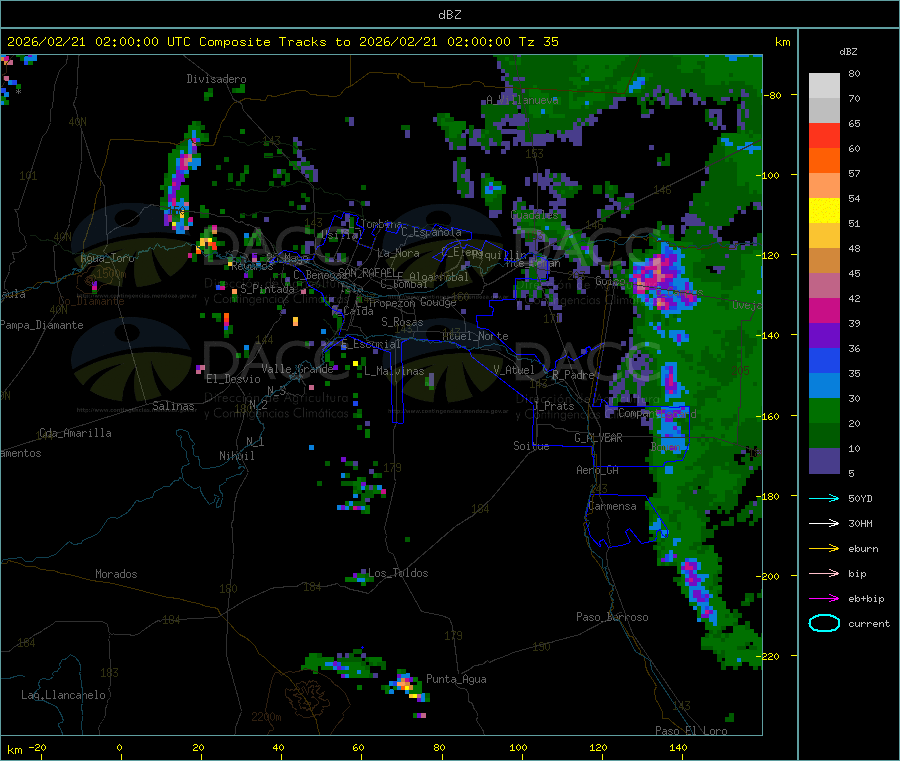Click the 'Agua_Toro' map label
The height and width of the screenshot is (761, 900).
pyautogui.click(x=107, y=258)
